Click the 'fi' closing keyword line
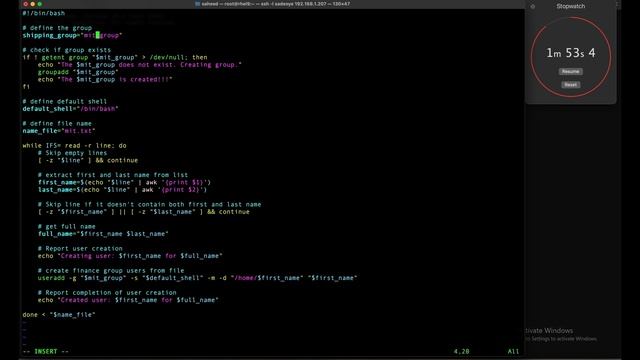This screenshot has height=360, width=640. (26, 87)
